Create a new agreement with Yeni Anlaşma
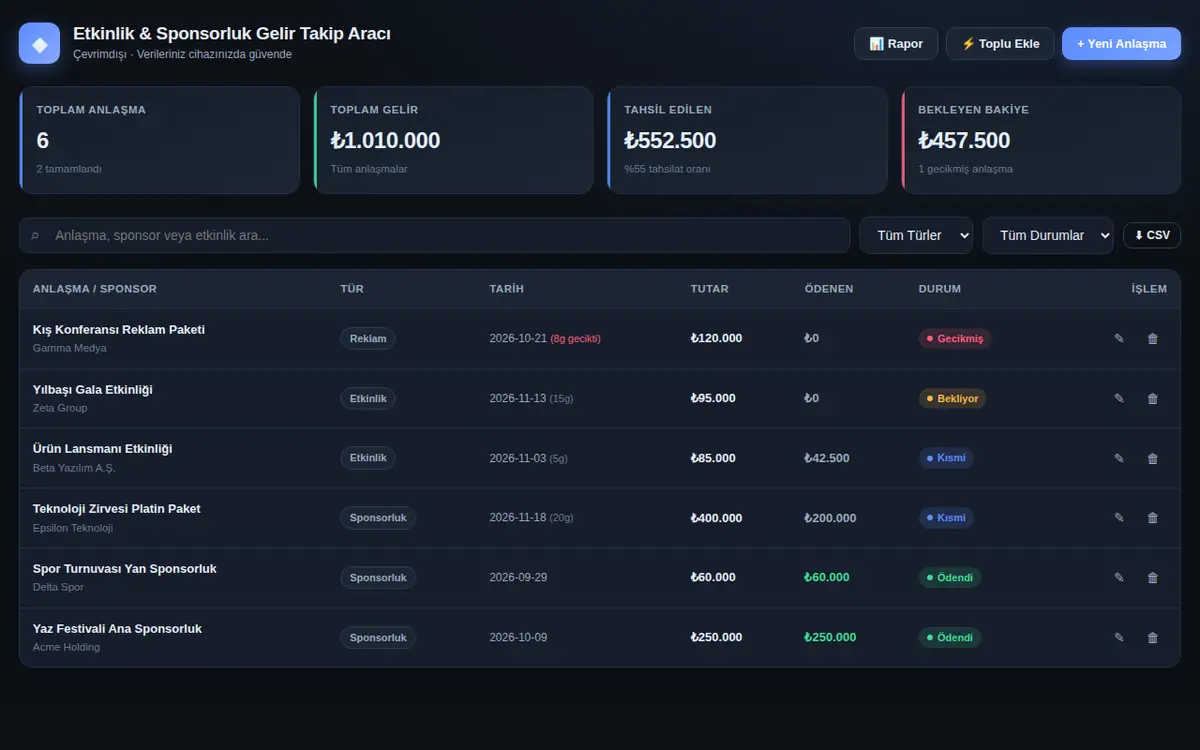This screenshot has height=750, width=1200. pos(1121,44)
